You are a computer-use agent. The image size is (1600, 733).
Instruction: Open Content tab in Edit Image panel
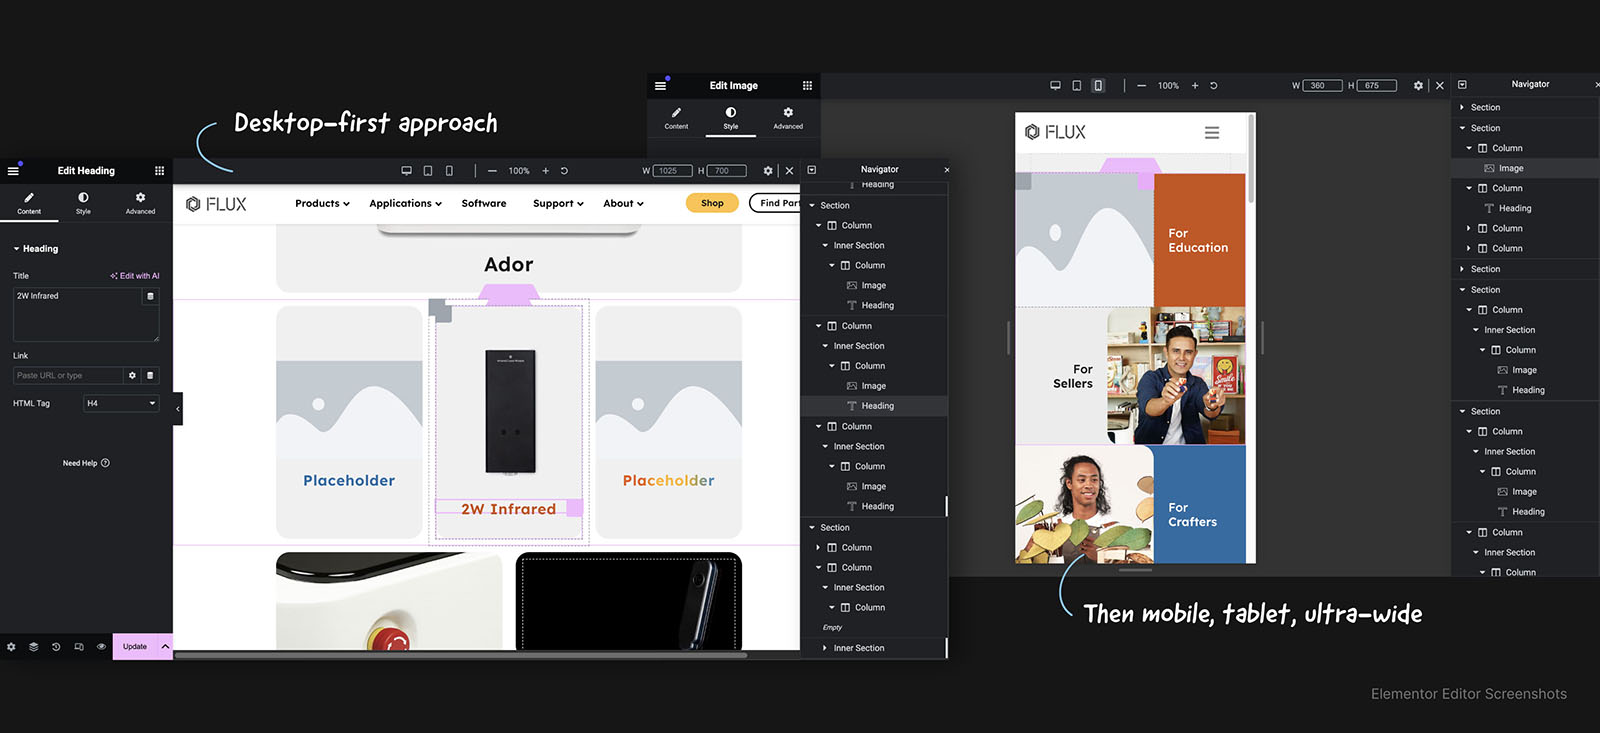tap(676, 118)
